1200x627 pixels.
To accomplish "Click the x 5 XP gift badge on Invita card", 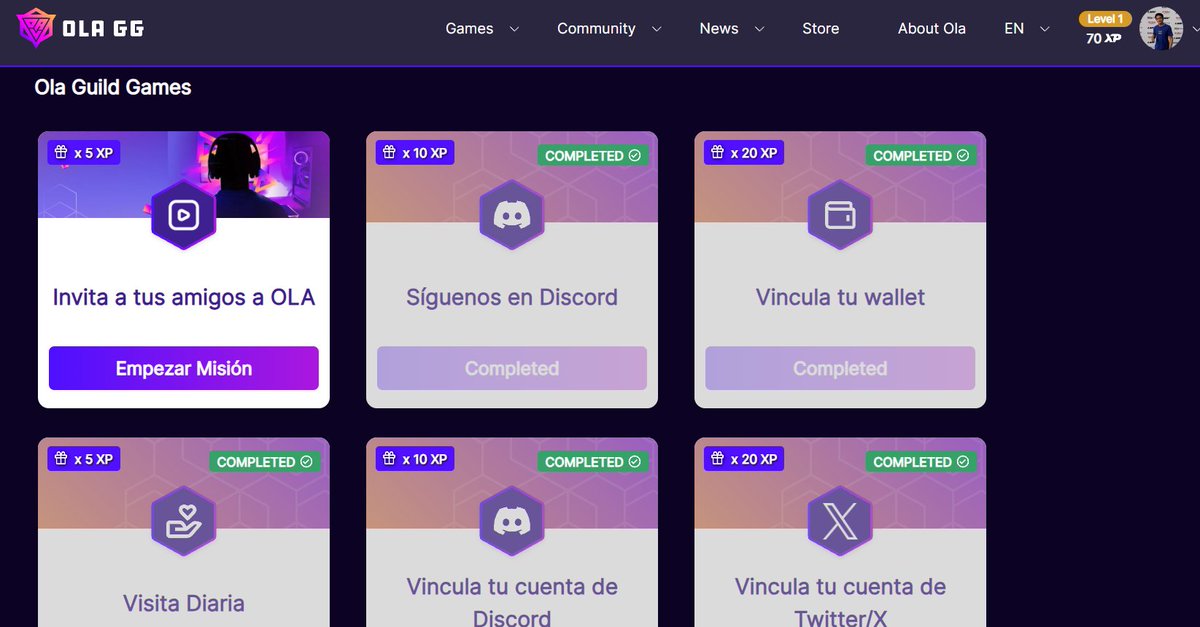I will coord(84,153).
